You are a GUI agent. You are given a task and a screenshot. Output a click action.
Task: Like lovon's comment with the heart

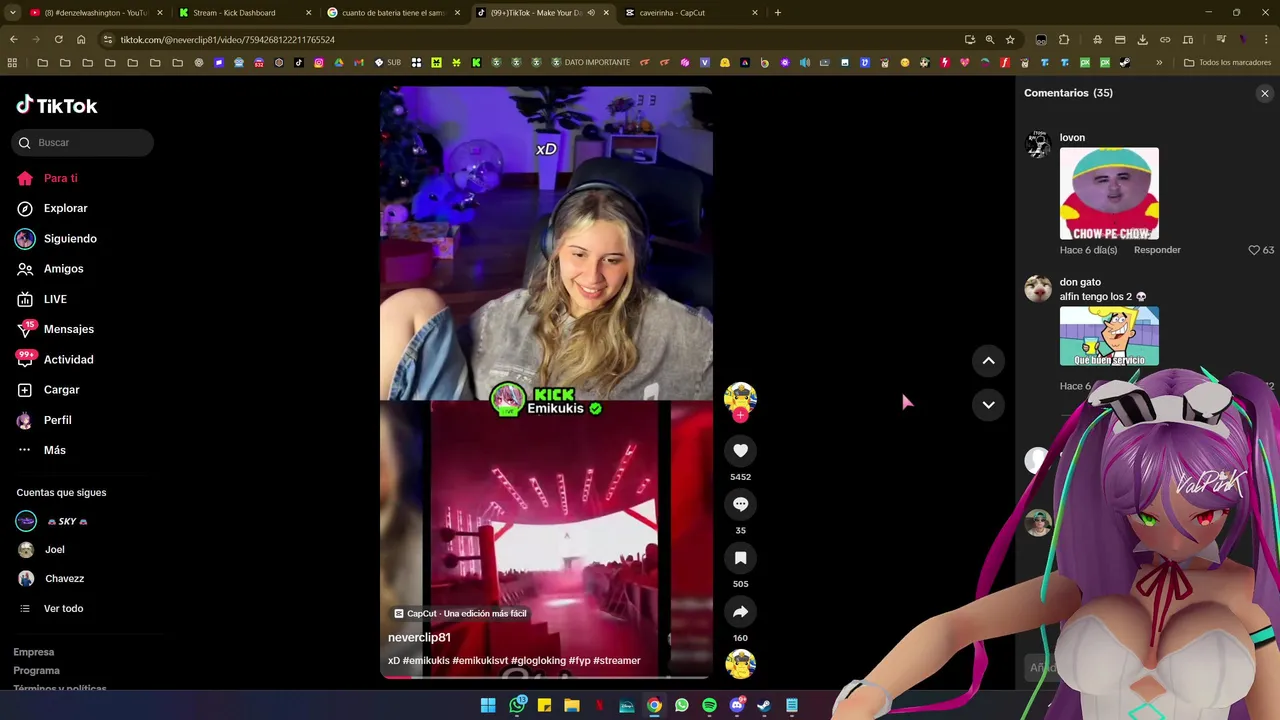point(1254,250)
